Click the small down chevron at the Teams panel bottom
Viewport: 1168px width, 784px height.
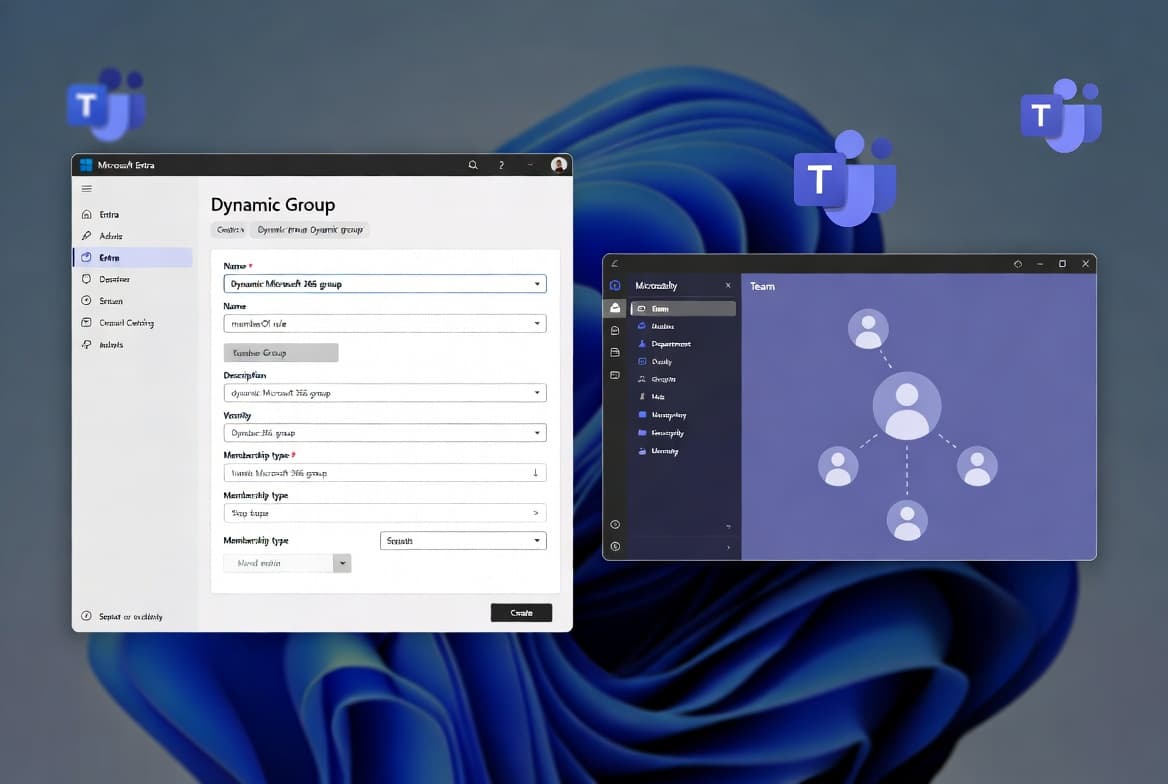728,527
